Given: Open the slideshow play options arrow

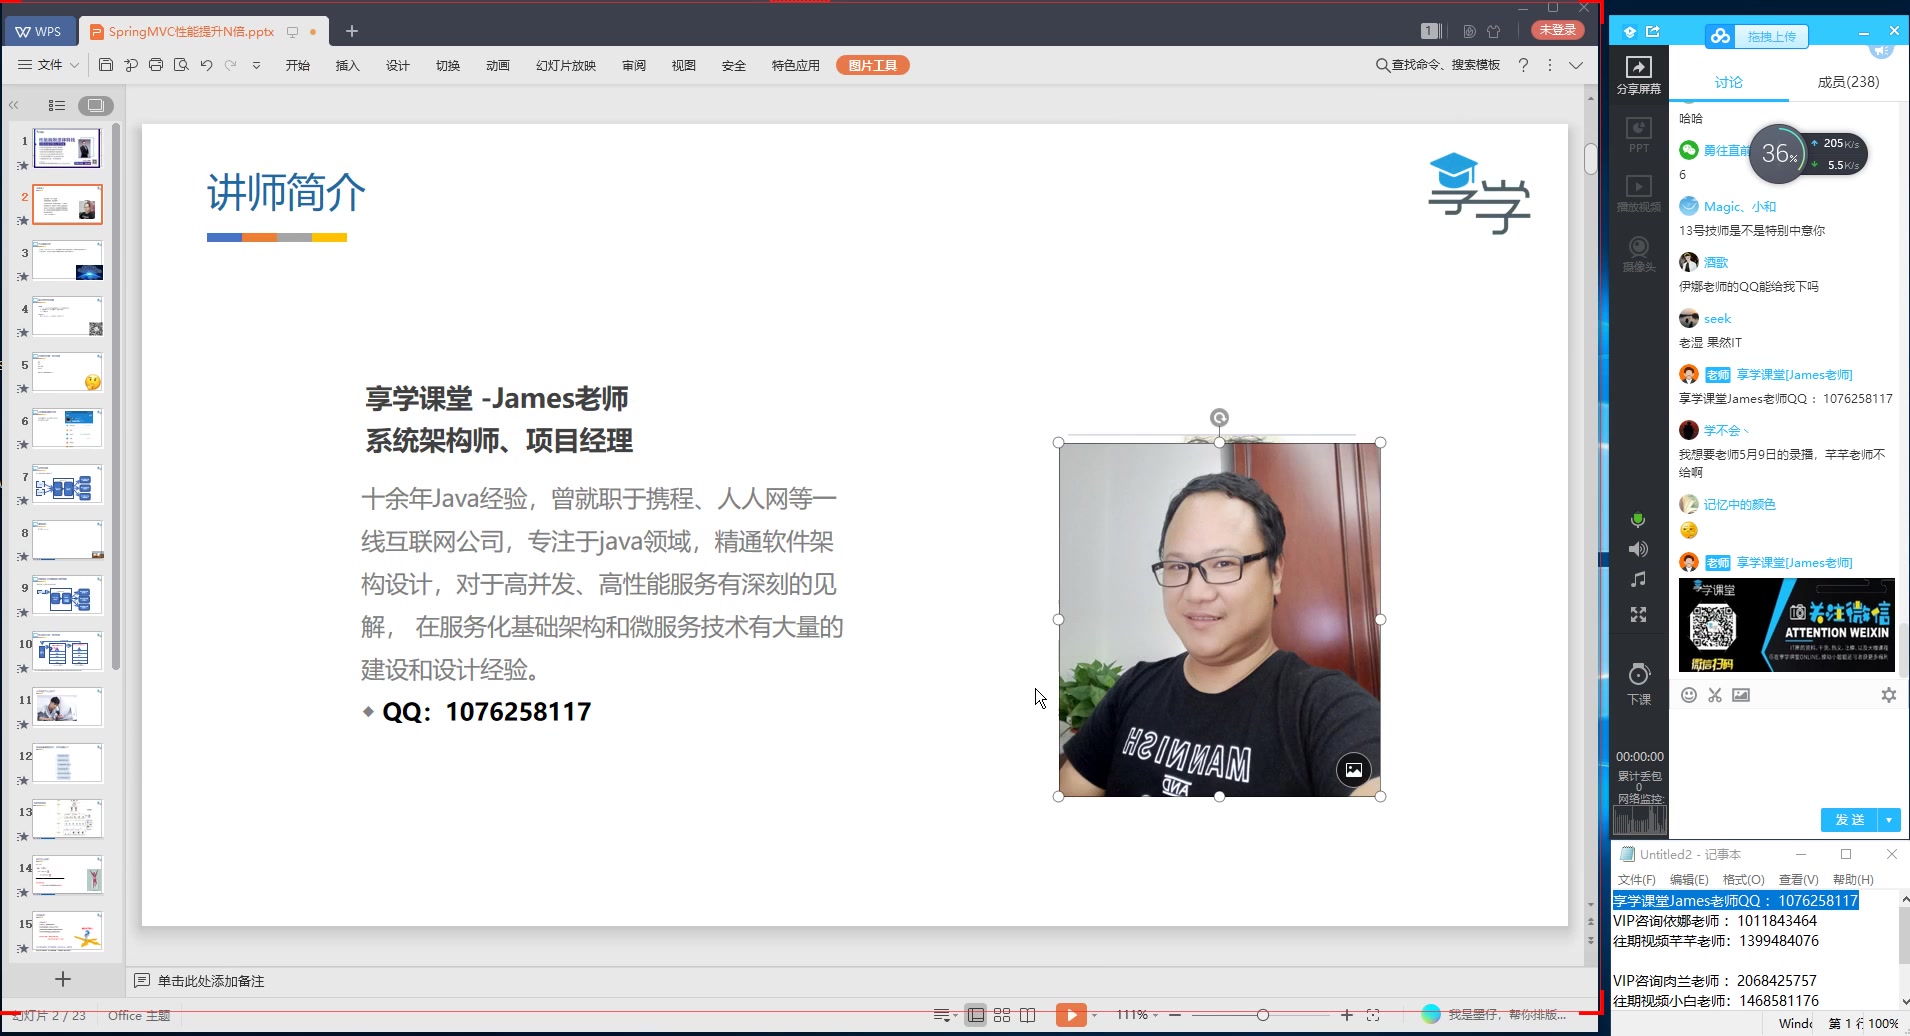Looking at the screenshot, I should pos(1094,1015).
